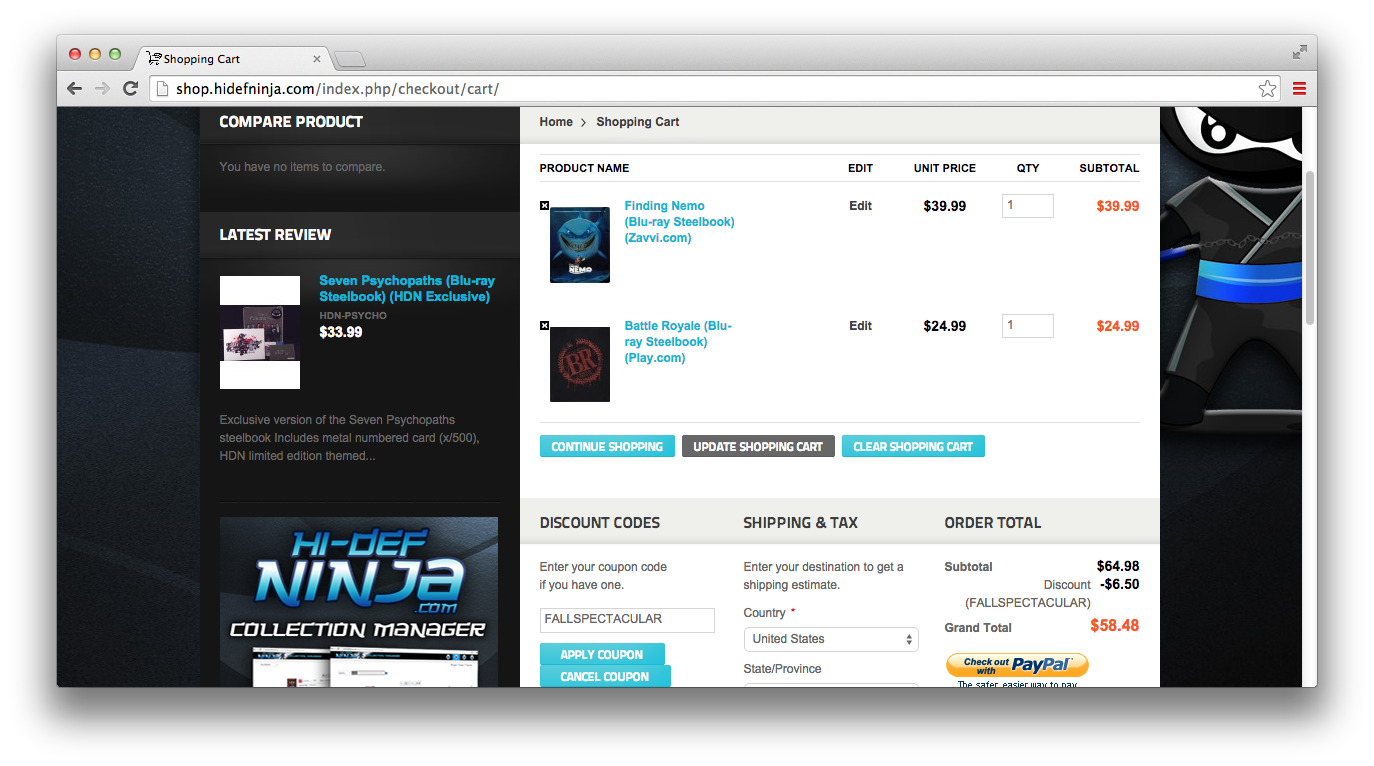Click the Battle Royale $24.99 subtotal

[1118, 326]
